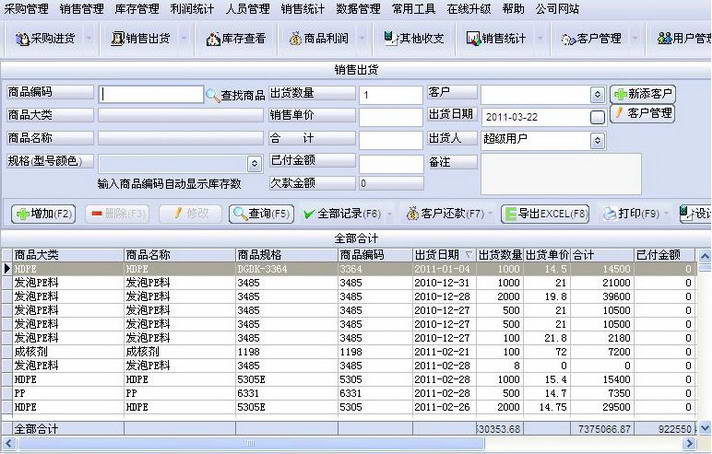Screen dimensions: 712x454
Task: Open the 规格(型号颜色) combo box dropdown
Action: coord(255,163)
